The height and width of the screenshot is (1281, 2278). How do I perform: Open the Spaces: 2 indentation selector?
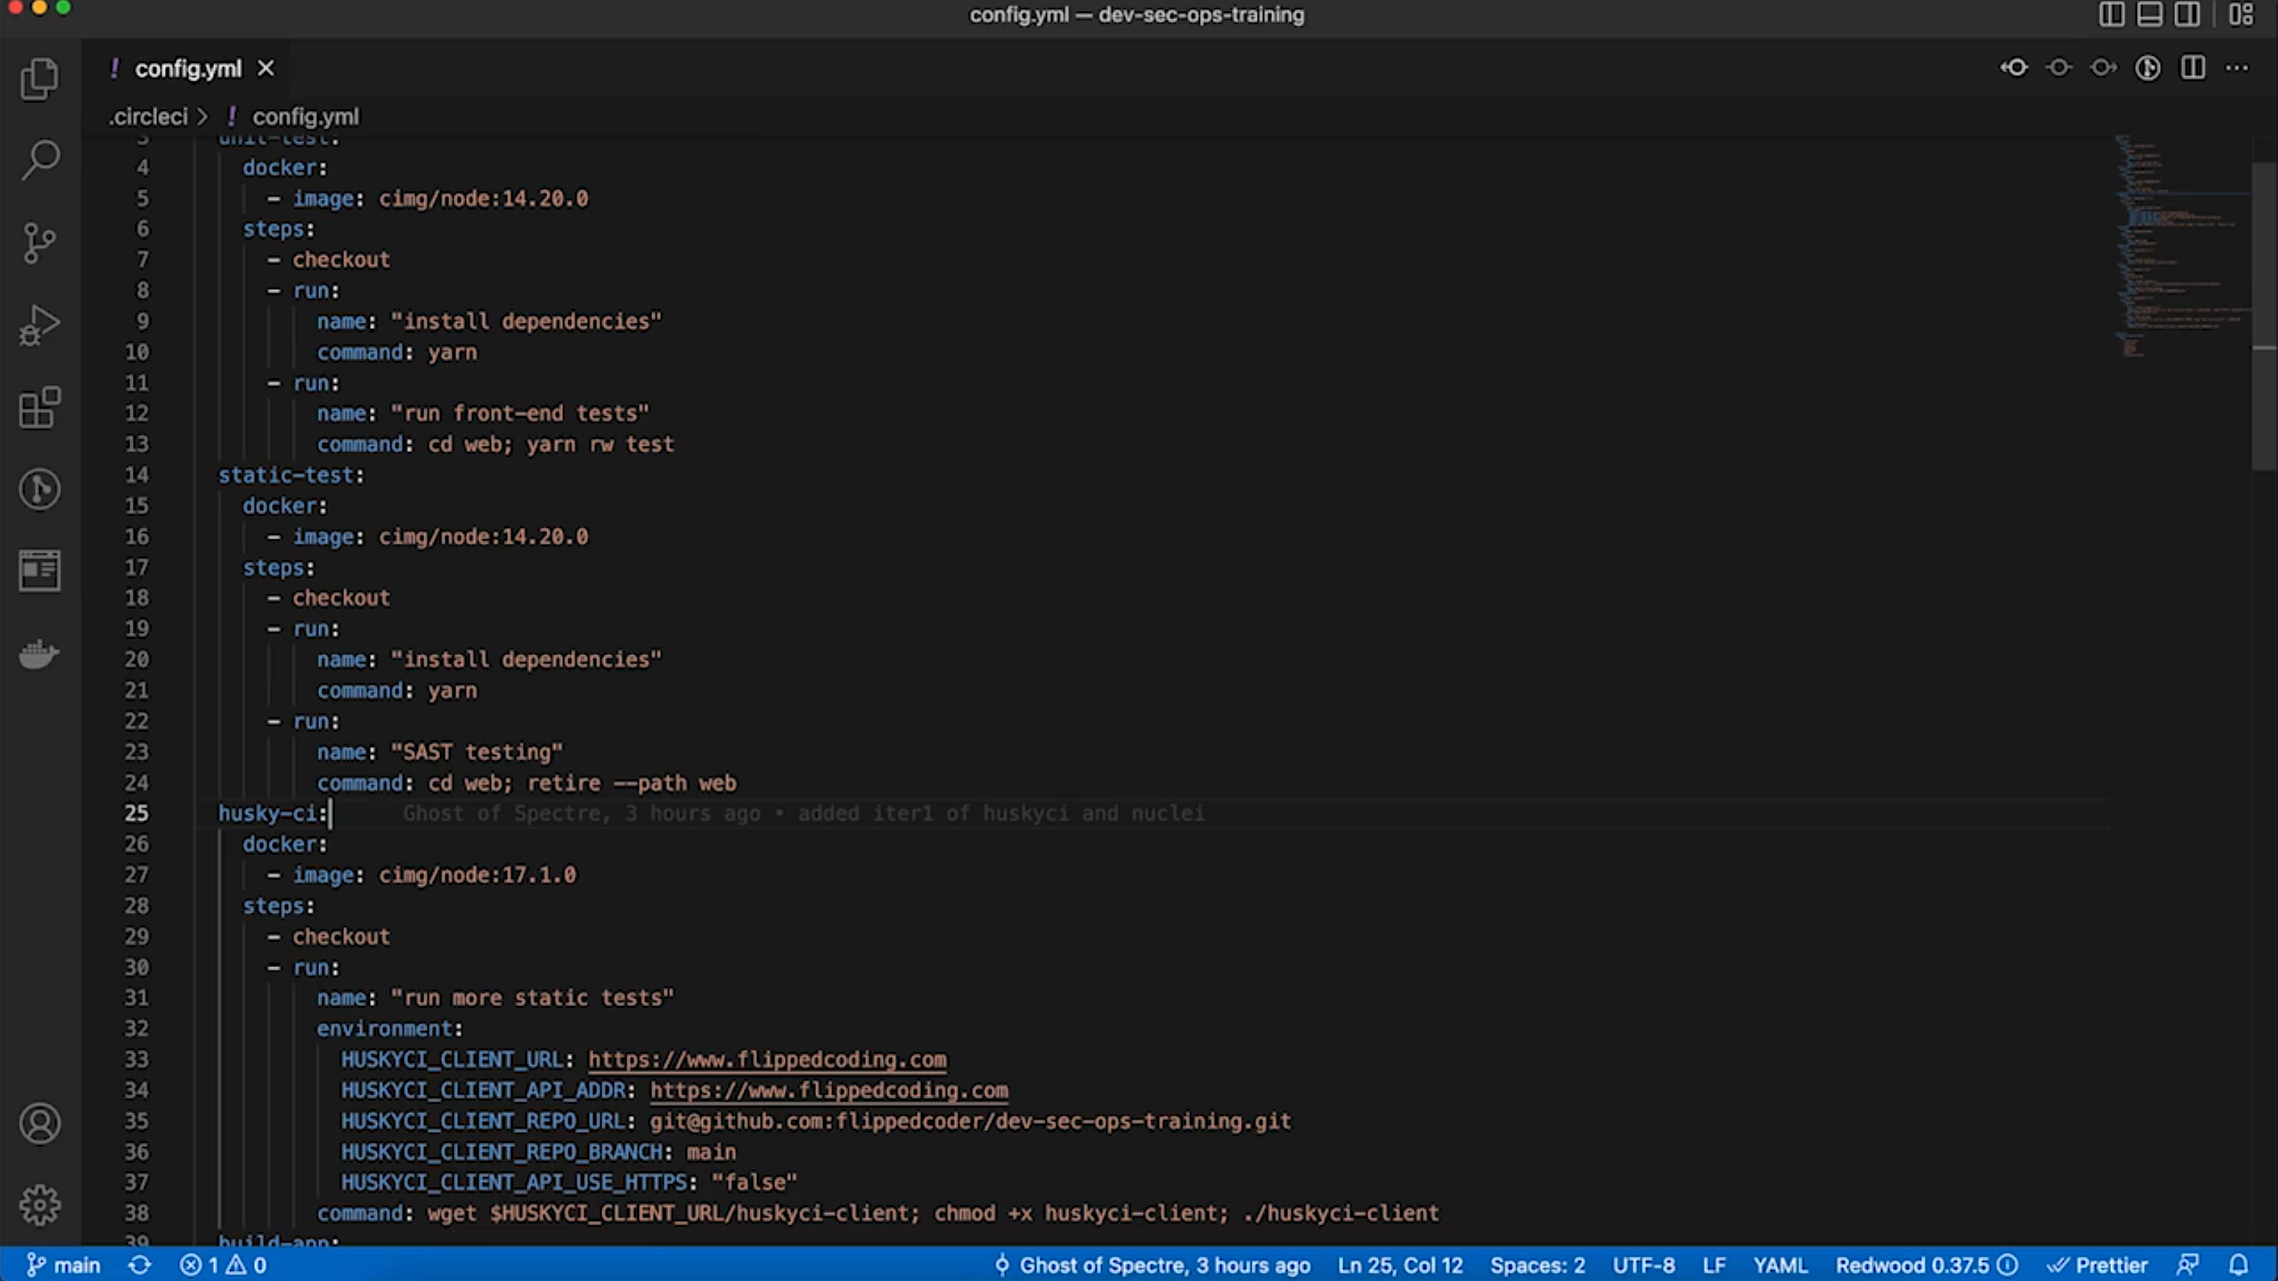1537,1265
